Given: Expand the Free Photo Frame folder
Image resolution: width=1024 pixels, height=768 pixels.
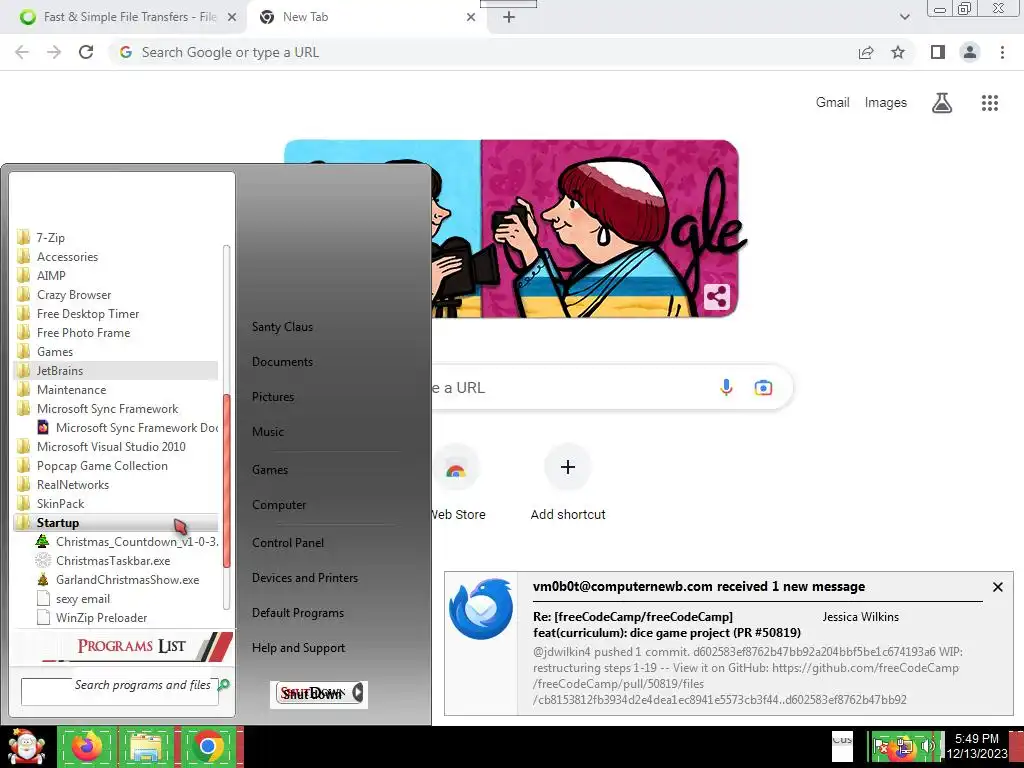Looking at the screenshot, I should click(x=116, y=332).
